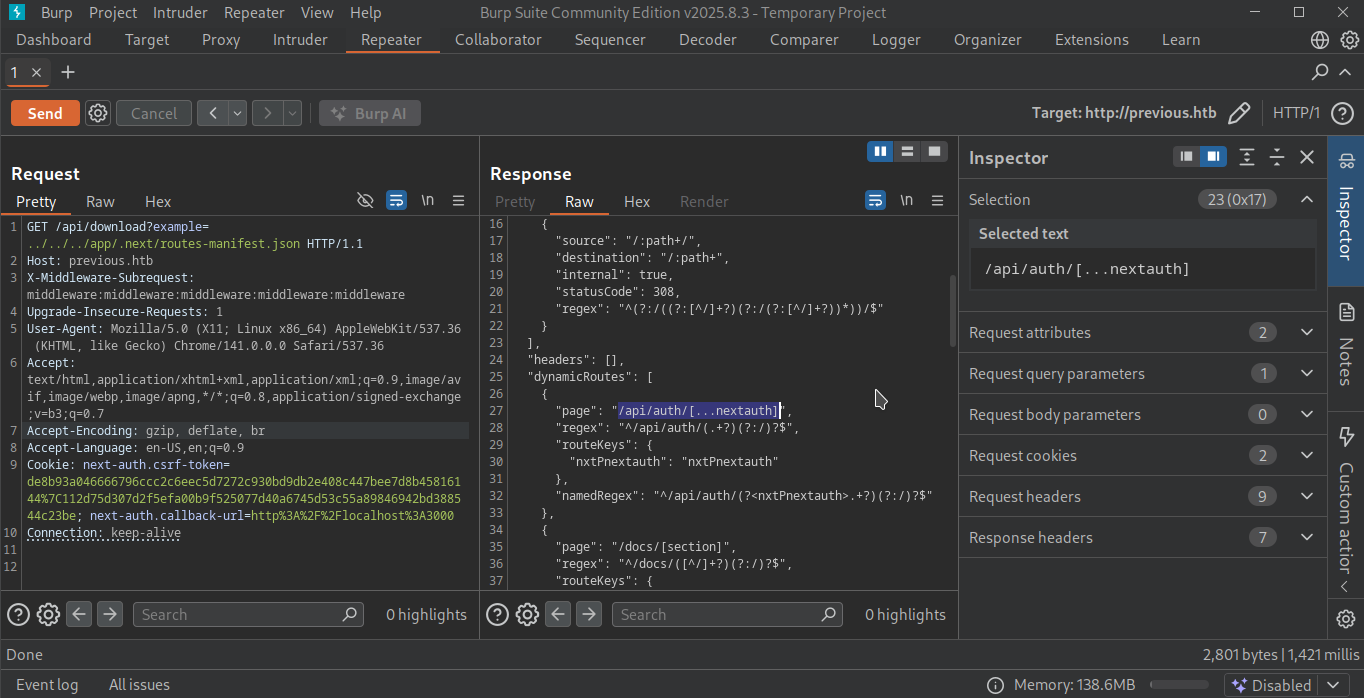1364x698 pixels.
Task: Open the Hex tab in Response
Action: (637, 201)
